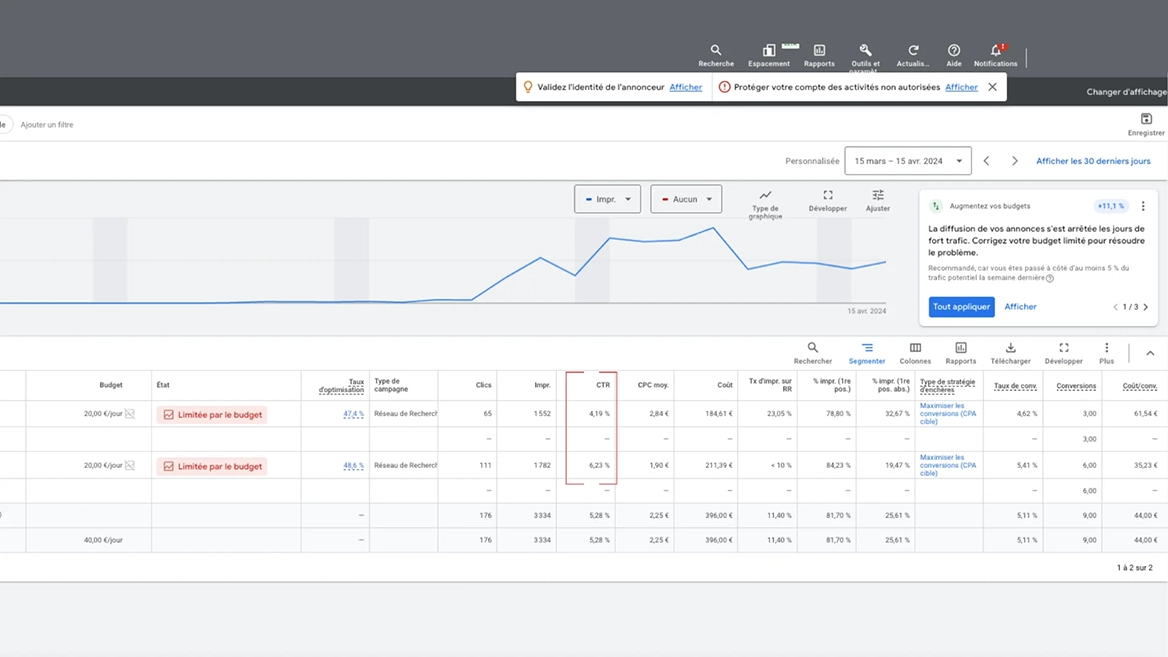Click budget edit icon in the 111-clicks row
Screen dimensions: 1168x657
(130, 466)
